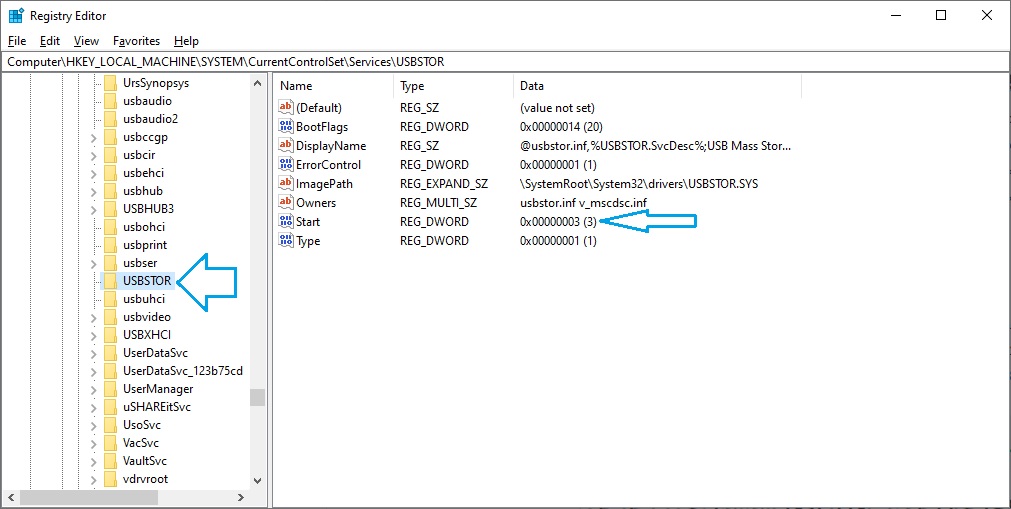Click the usbehci folder icon
Screen dimensions: 1011x509
point(110,173)
